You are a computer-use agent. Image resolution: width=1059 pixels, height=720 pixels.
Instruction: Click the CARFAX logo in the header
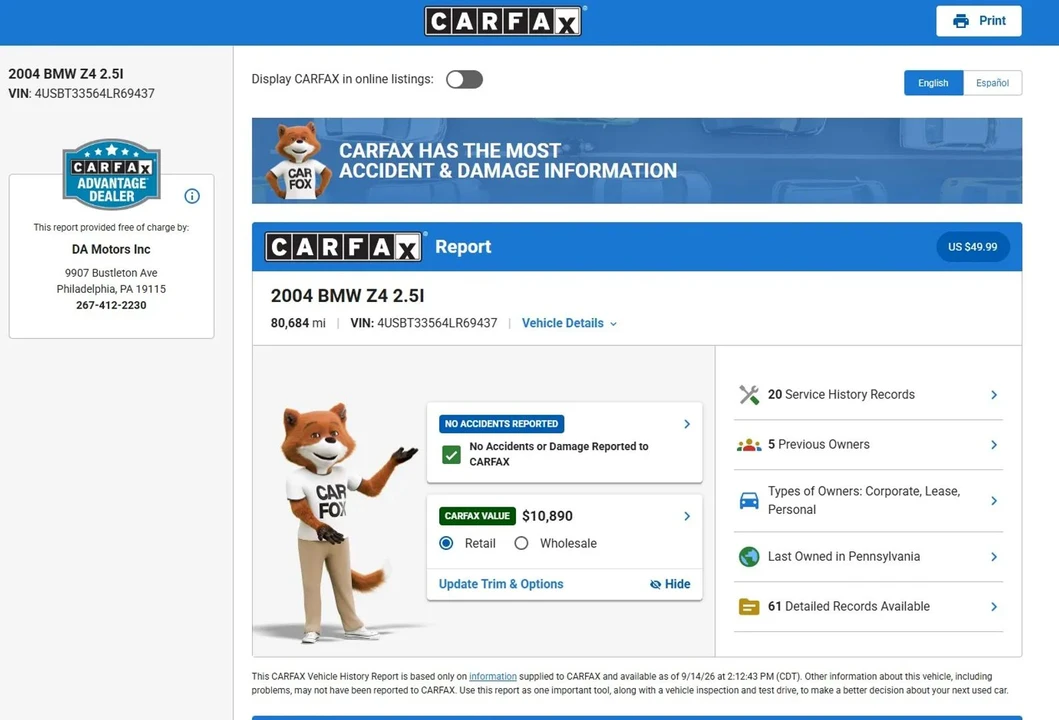503,21
